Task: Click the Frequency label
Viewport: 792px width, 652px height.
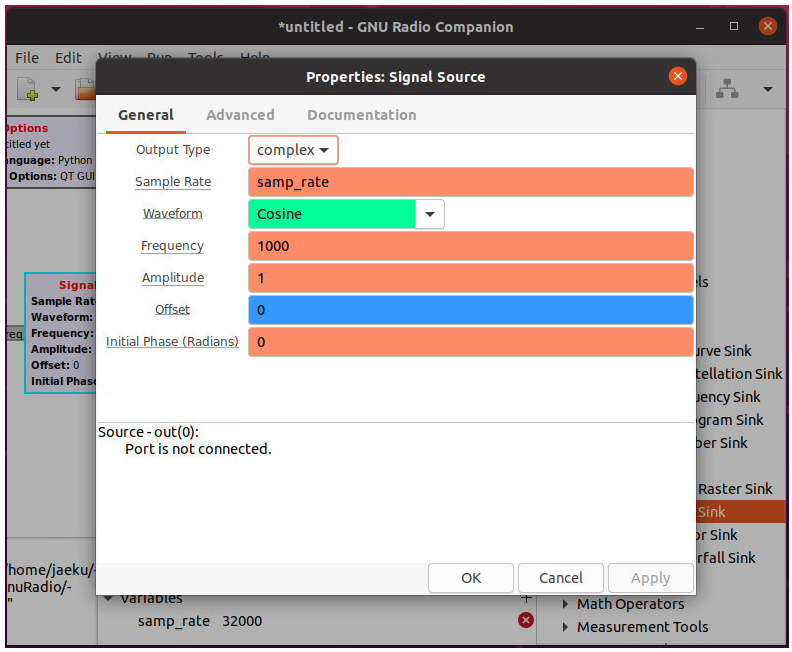Action: (x=172, y=246)
